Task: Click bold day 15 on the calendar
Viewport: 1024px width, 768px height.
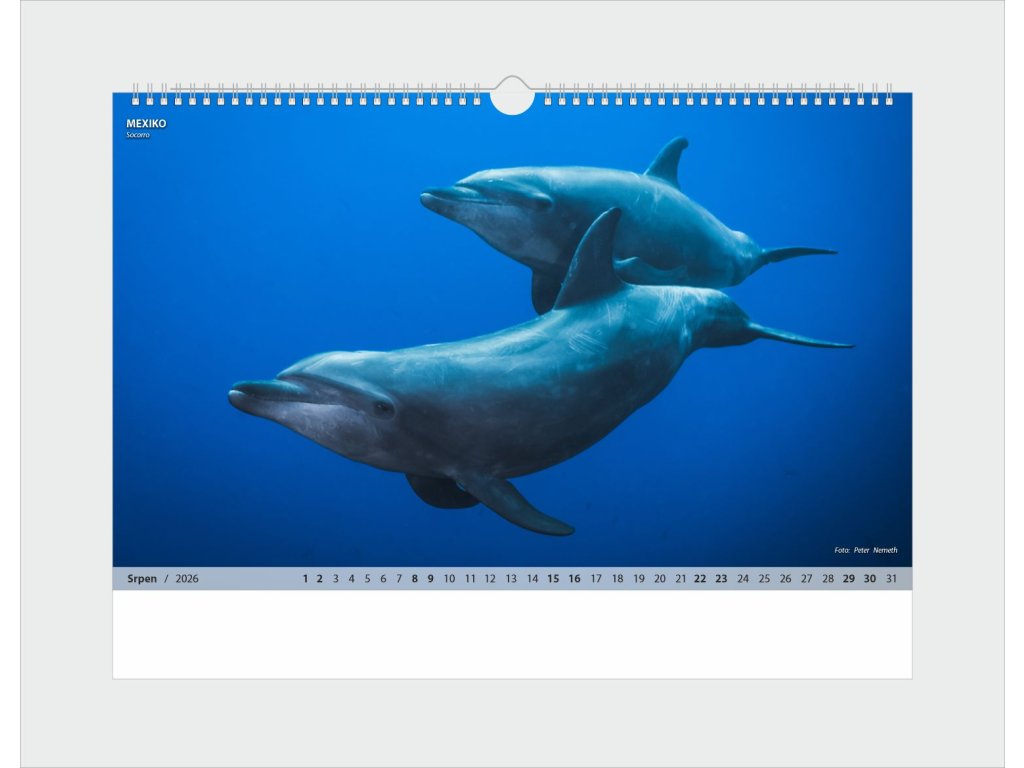Action: tap(553, 579)
